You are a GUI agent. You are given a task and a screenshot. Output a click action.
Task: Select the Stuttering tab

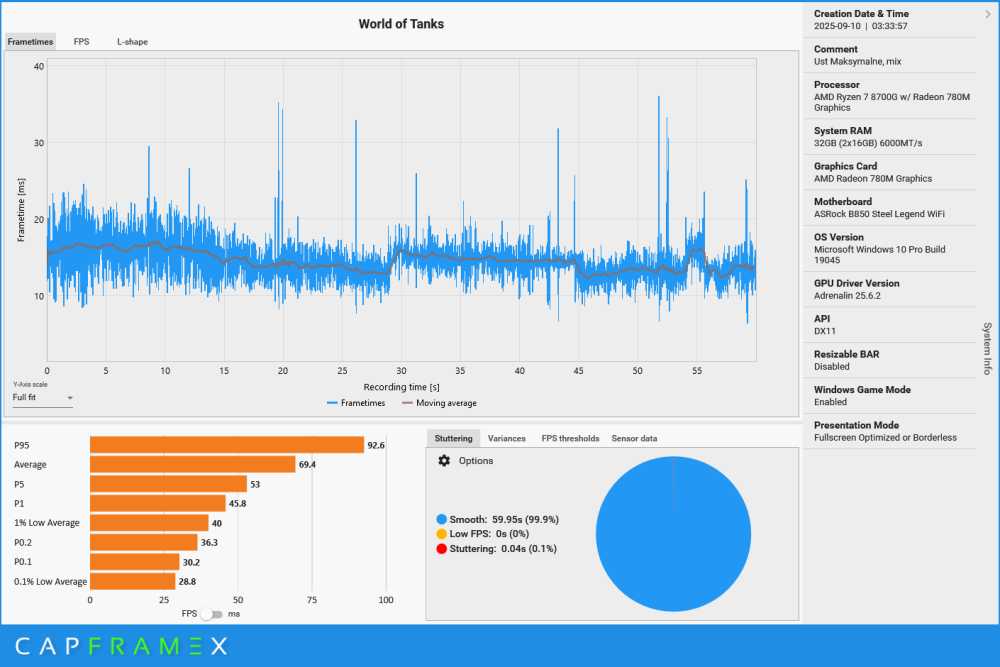pos(453,438)
